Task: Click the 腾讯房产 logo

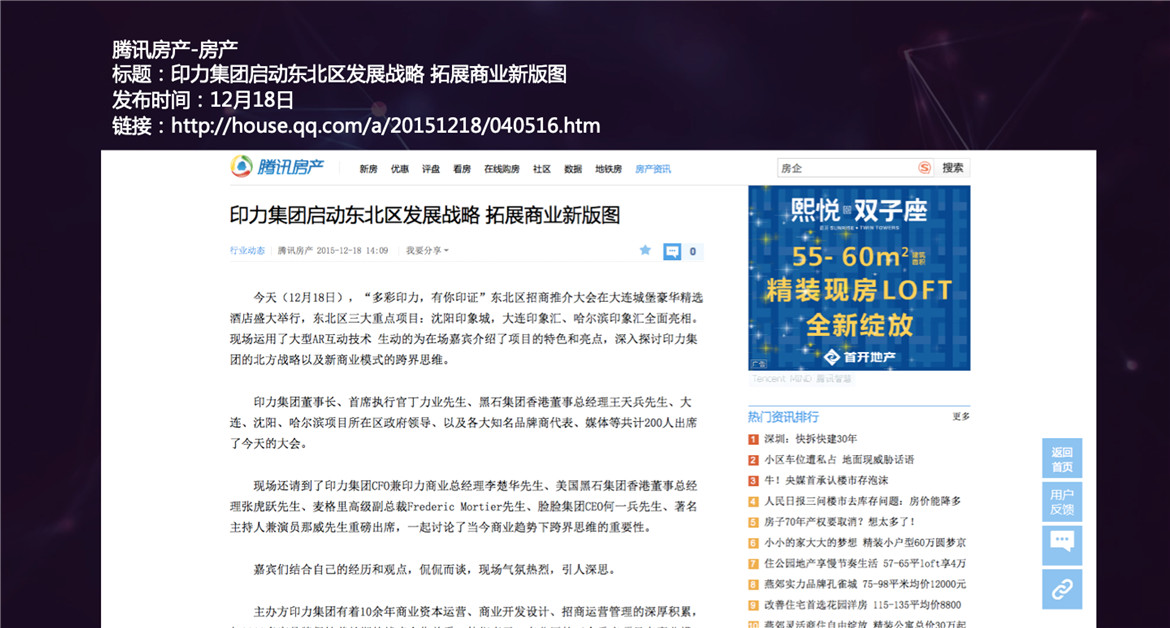Action: tap(277, 167)
